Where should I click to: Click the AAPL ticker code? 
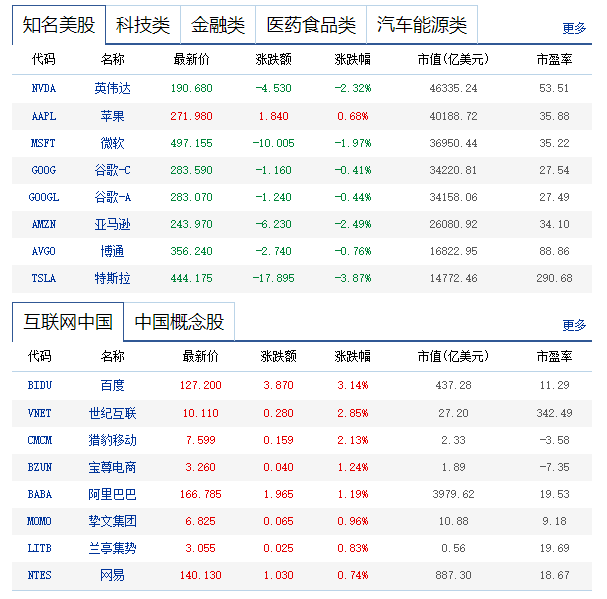(x=44, y=116)
